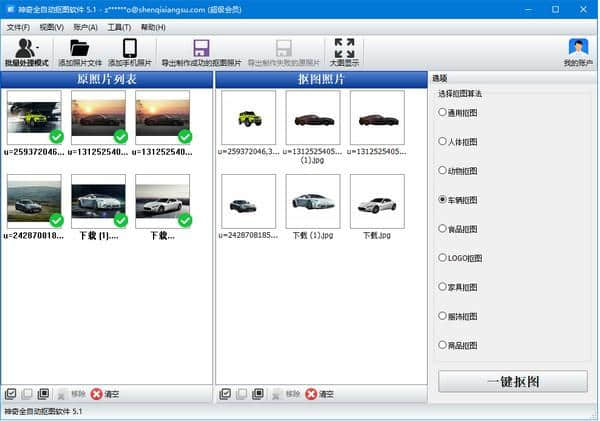Click invert-selection icon under cutout photos panel

257,394
